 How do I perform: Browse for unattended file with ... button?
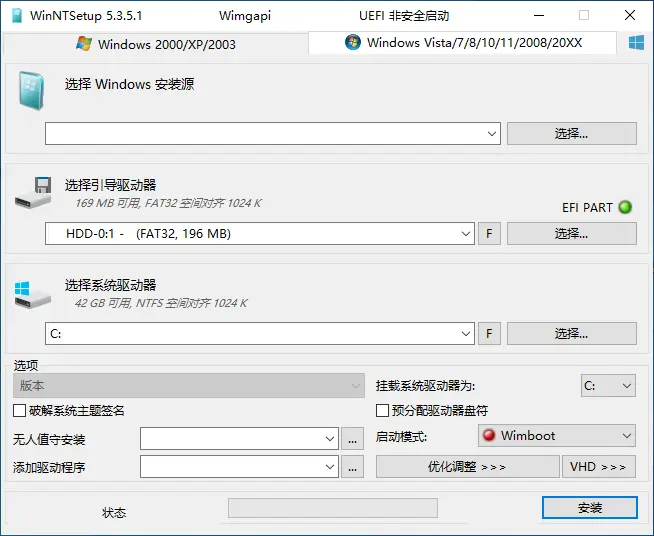coord(352,439)
